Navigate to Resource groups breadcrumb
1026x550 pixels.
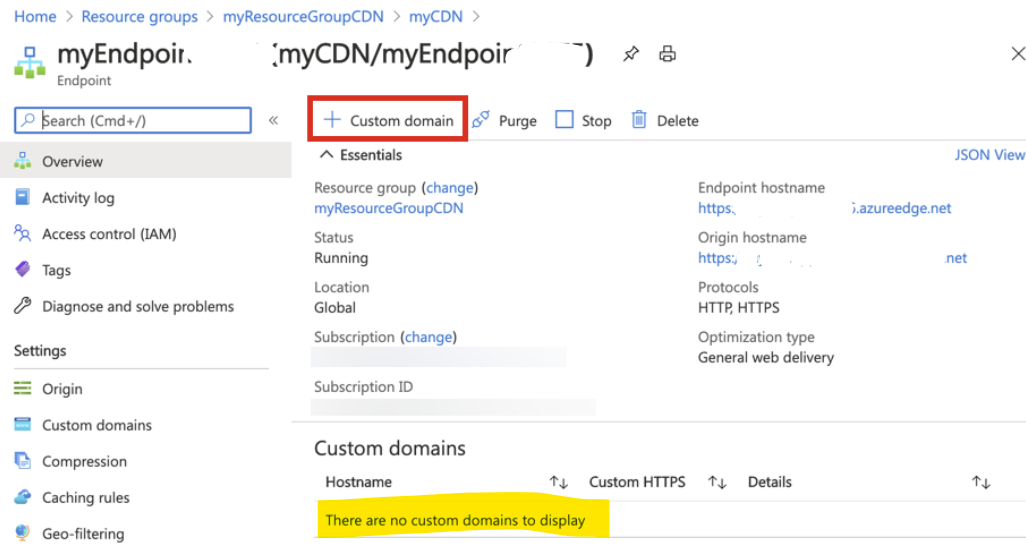[139, 16]
